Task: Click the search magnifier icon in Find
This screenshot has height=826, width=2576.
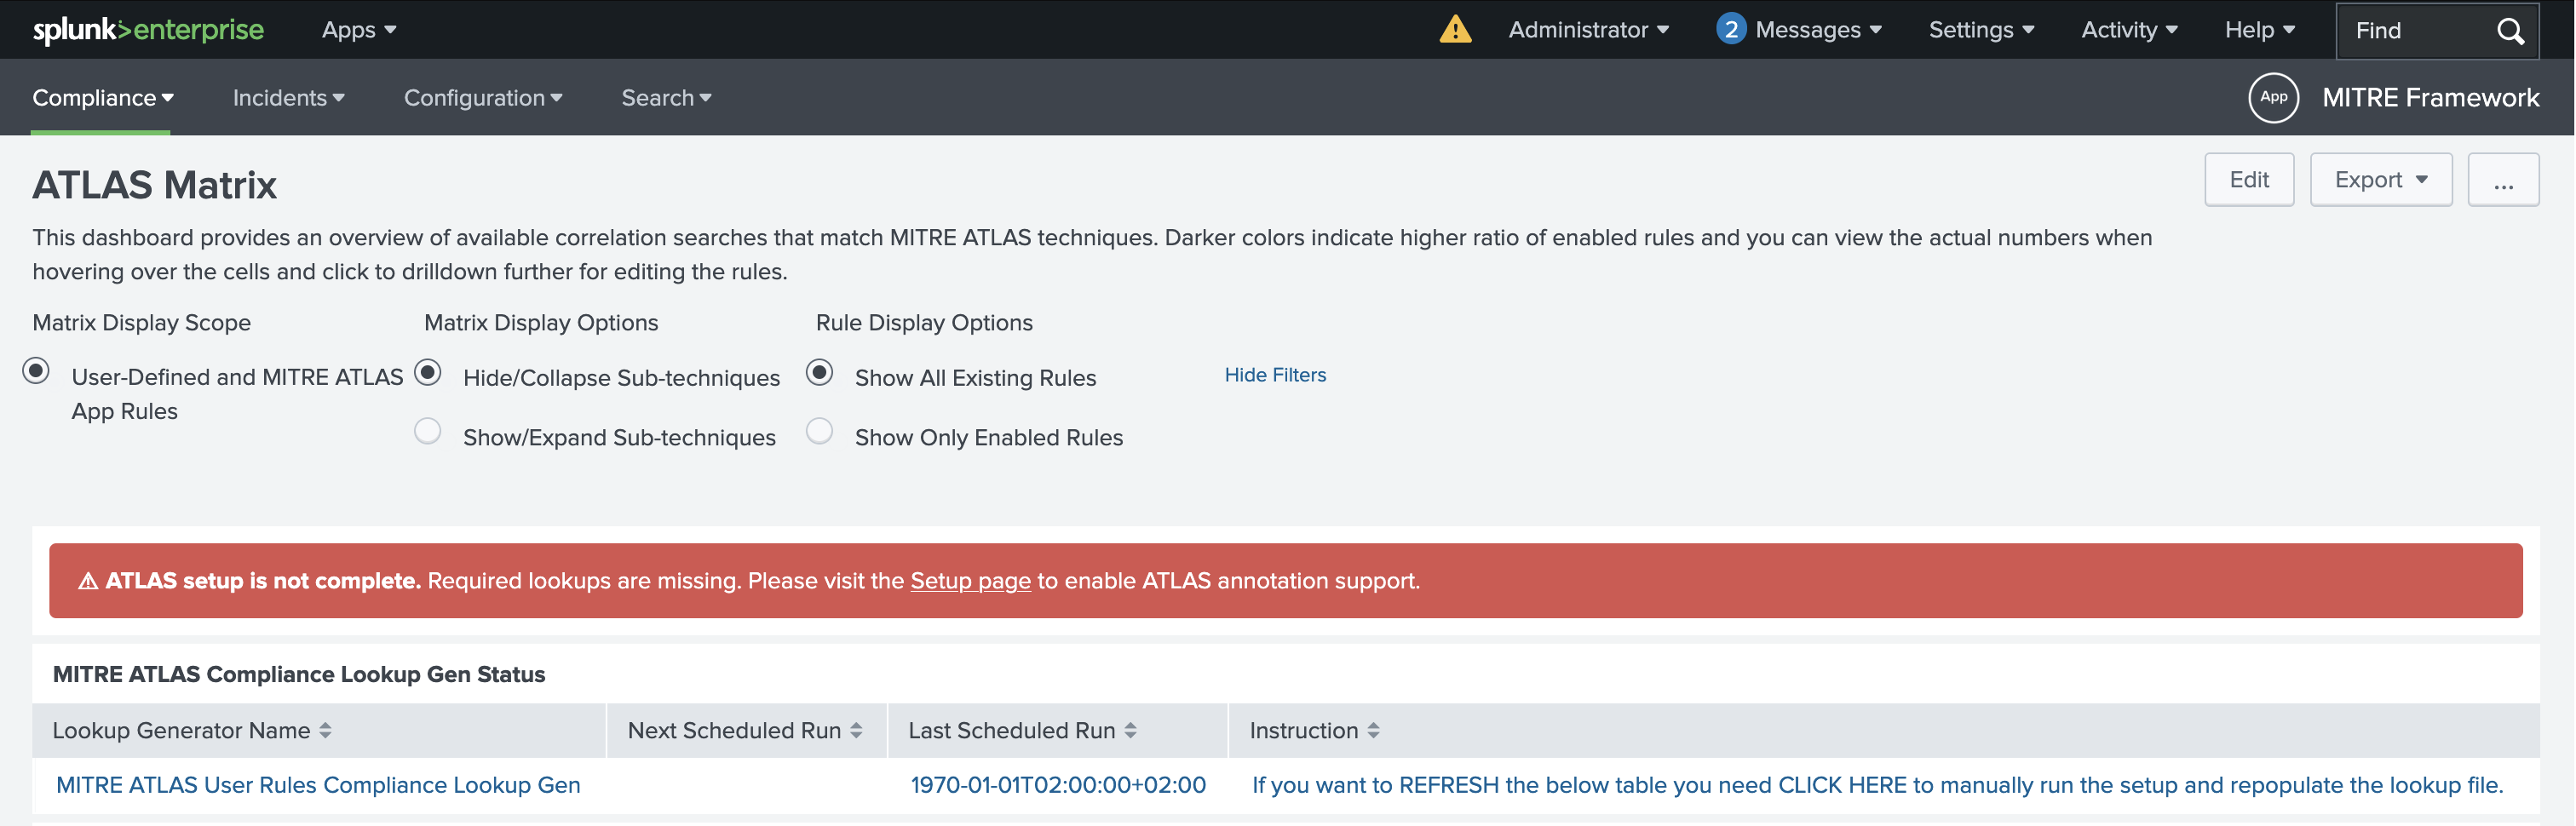Action: click(x=2510, y=31)
